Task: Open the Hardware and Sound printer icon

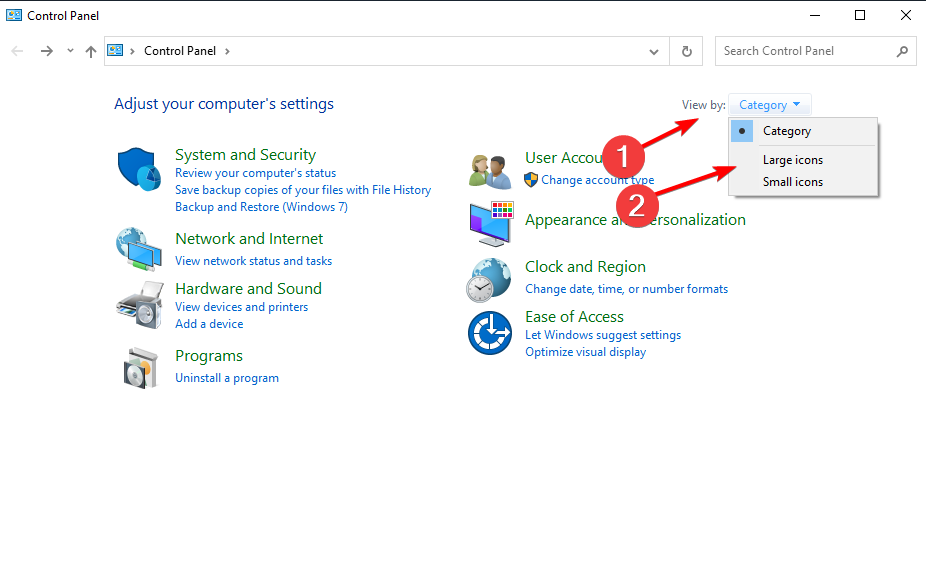Action: click(139, 303)
